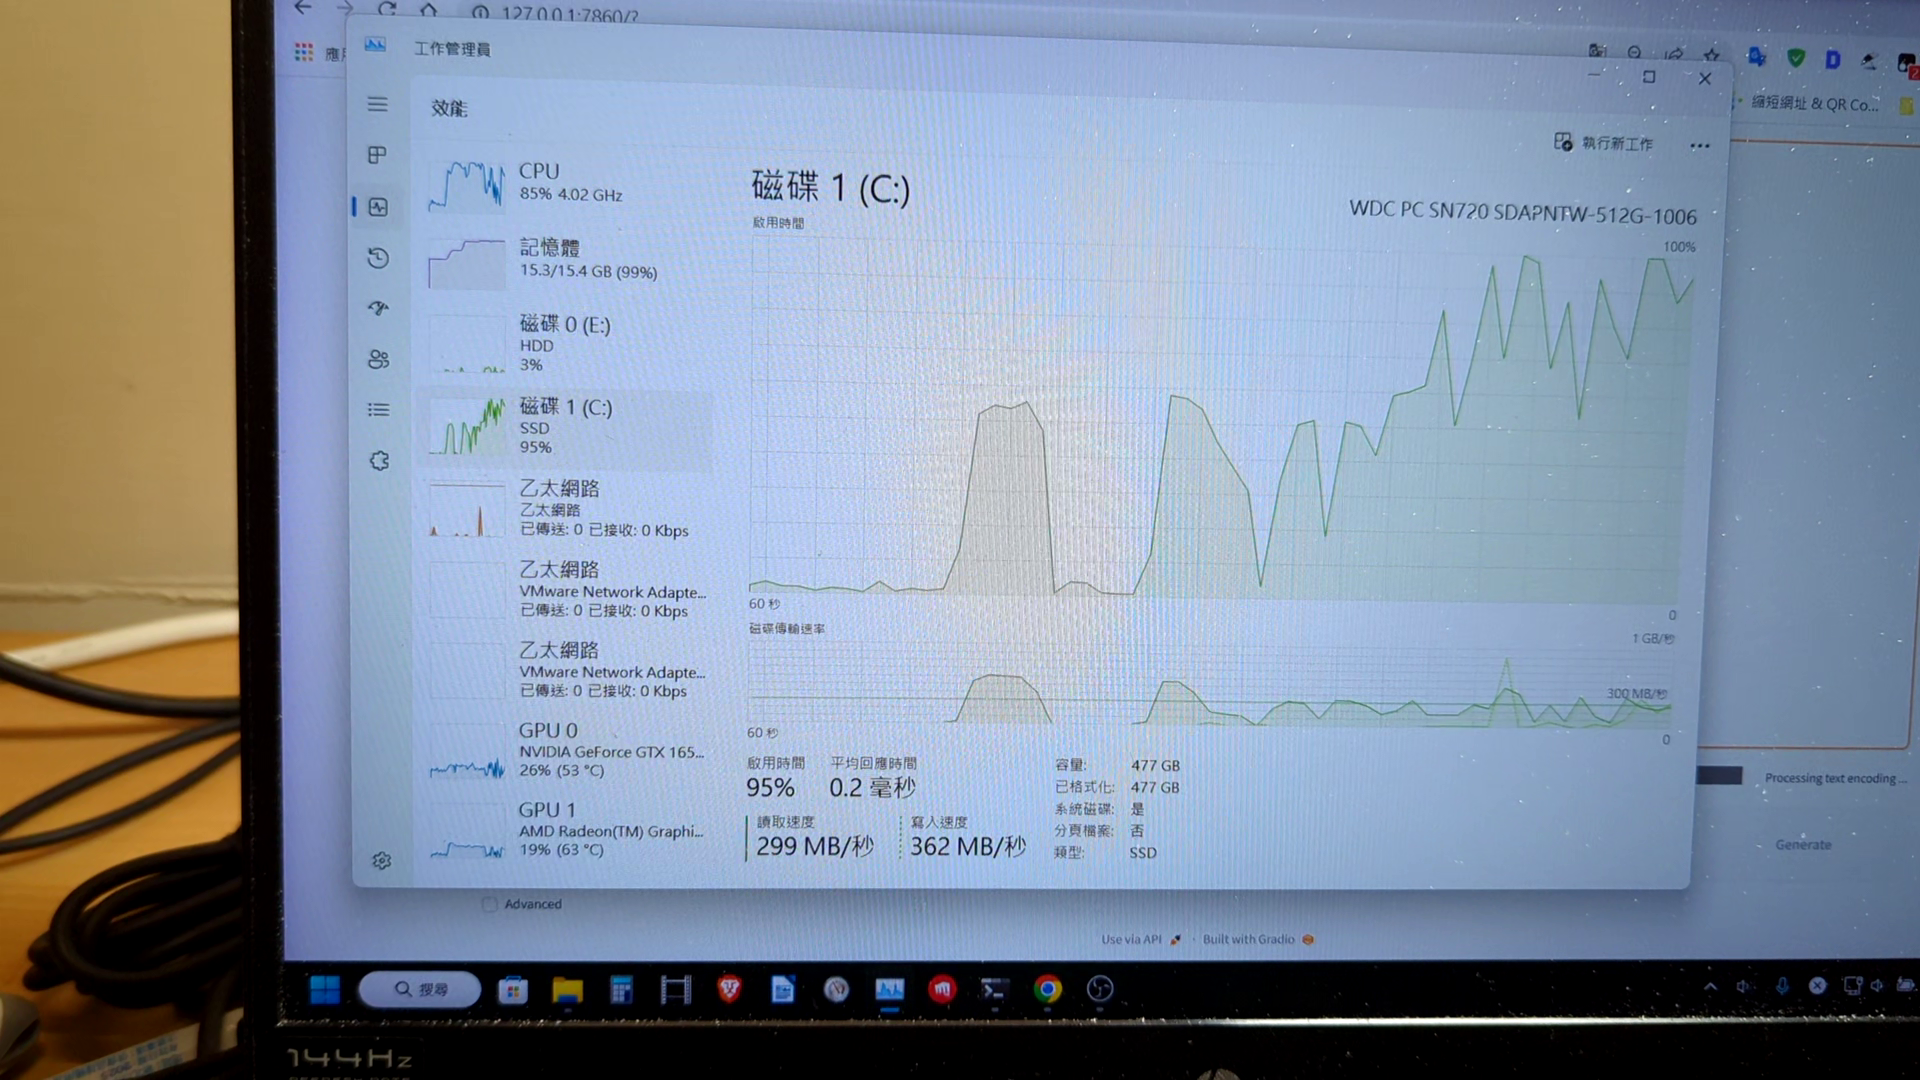
Task: Open Task Manager icon in taskbar
Action: click(889, 990)
